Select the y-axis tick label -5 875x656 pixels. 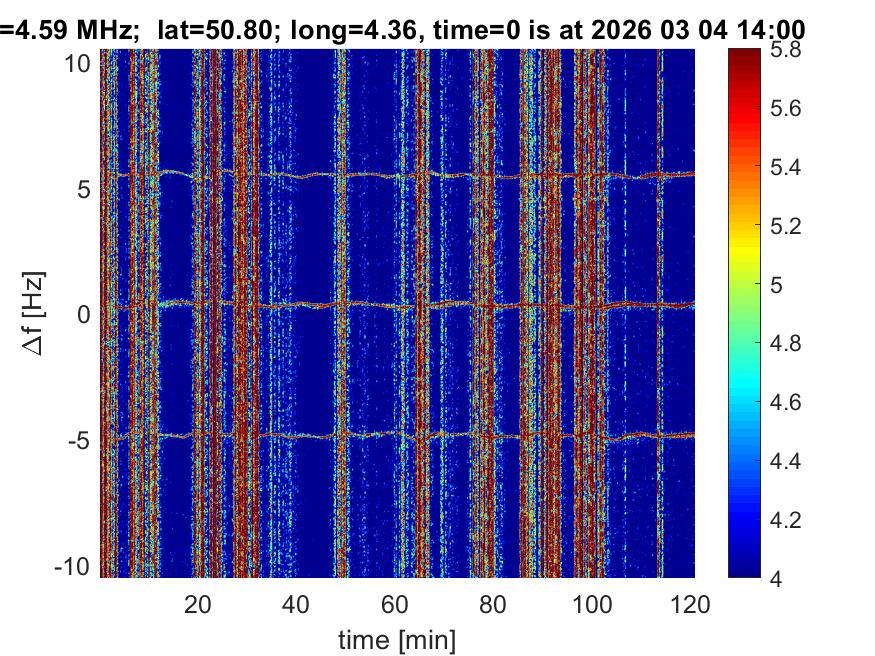(x=82, y=440)
